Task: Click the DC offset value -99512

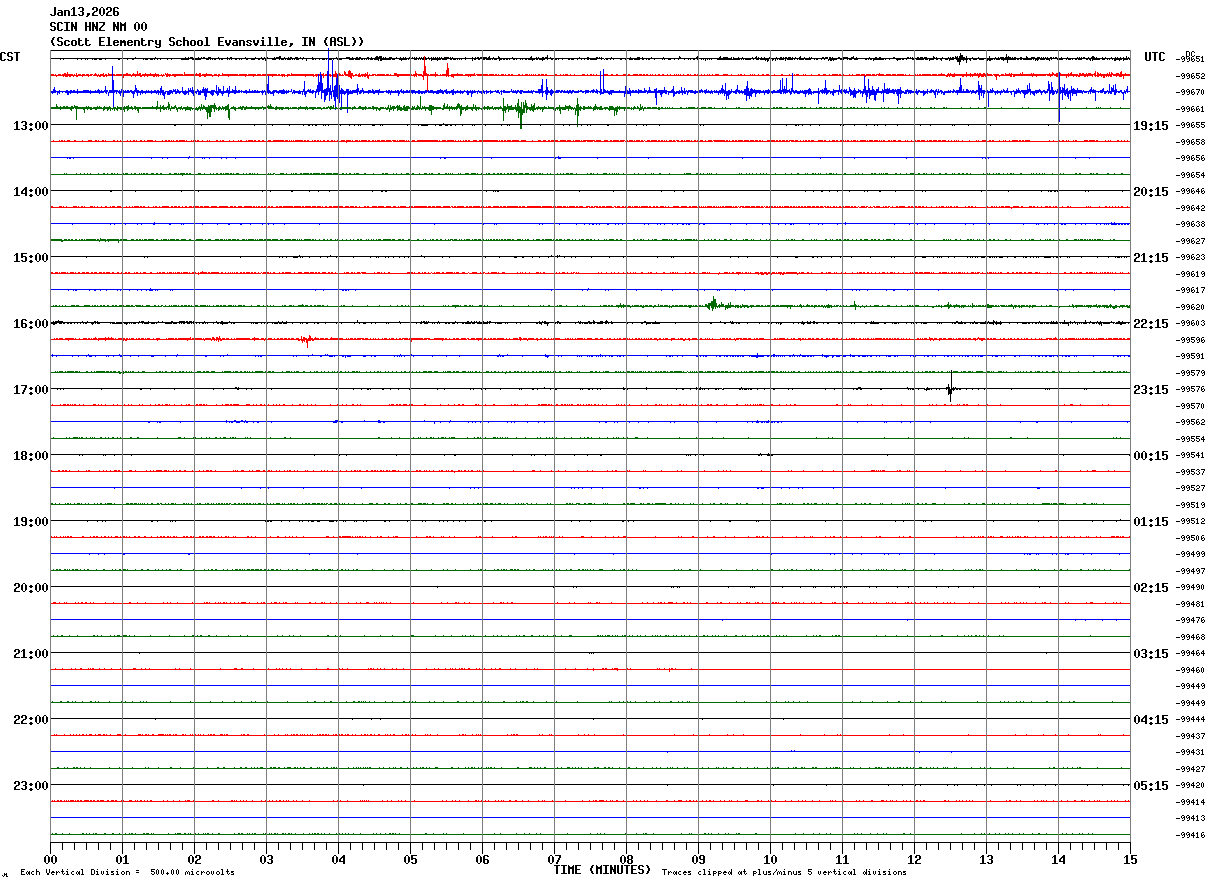Action: coord(1191,521)
